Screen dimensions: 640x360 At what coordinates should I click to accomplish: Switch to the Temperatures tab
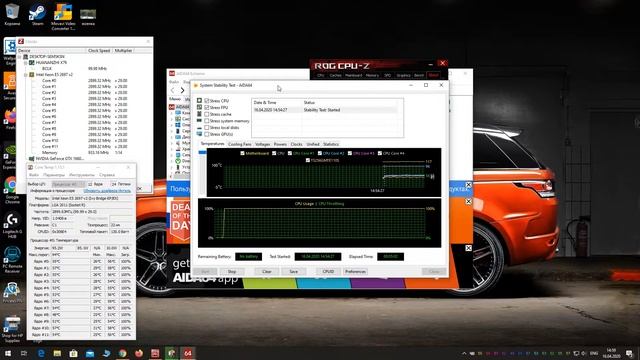tap(213, 144)
